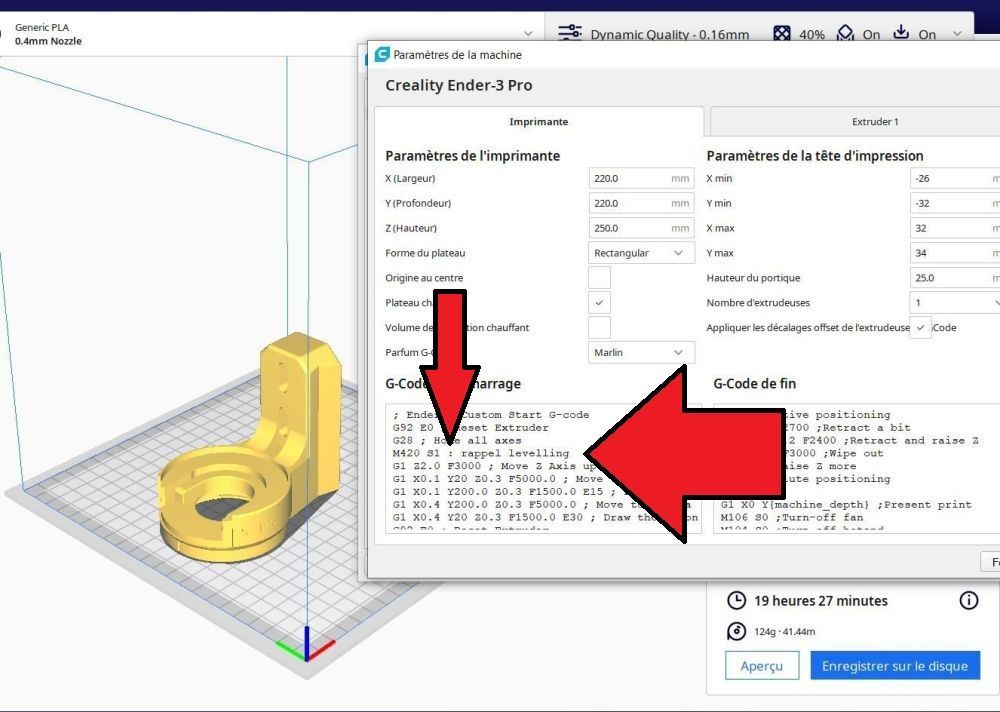Click the G28 home all axes line

click(457, 440)
